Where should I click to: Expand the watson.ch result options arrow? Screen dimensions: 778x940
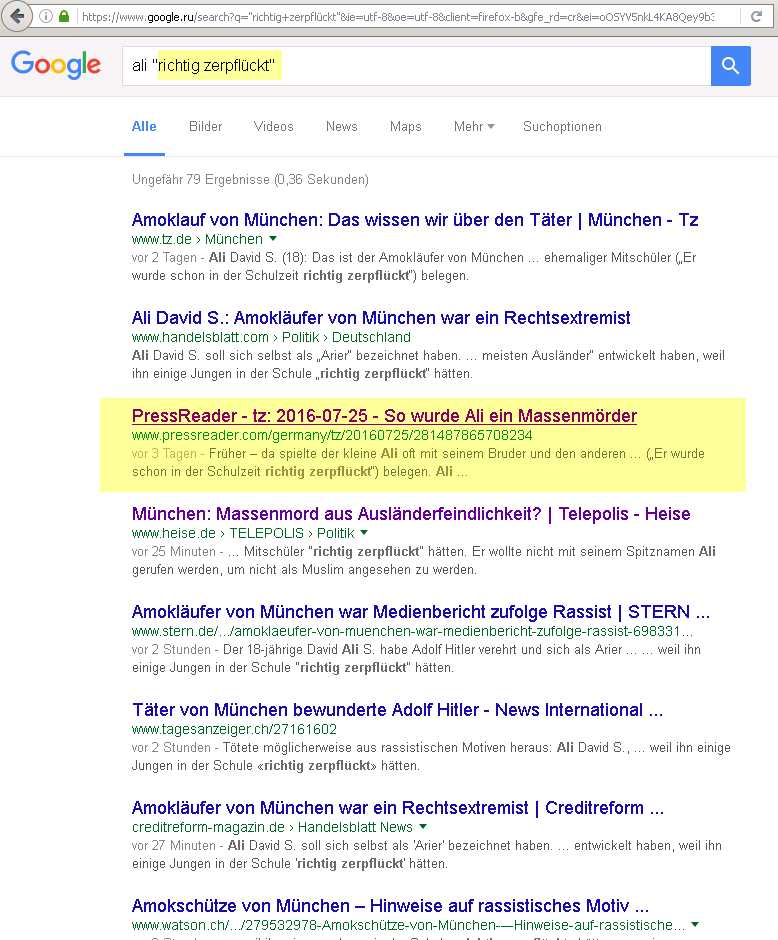[x=695, y=924]
